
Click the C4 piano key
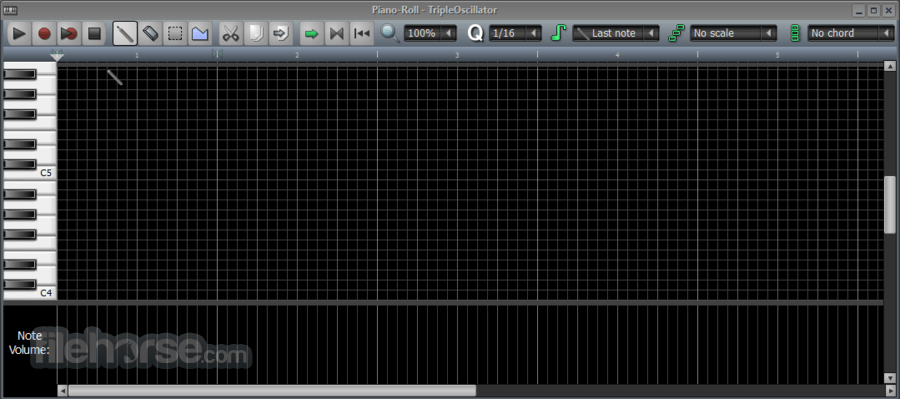[46, 293]
